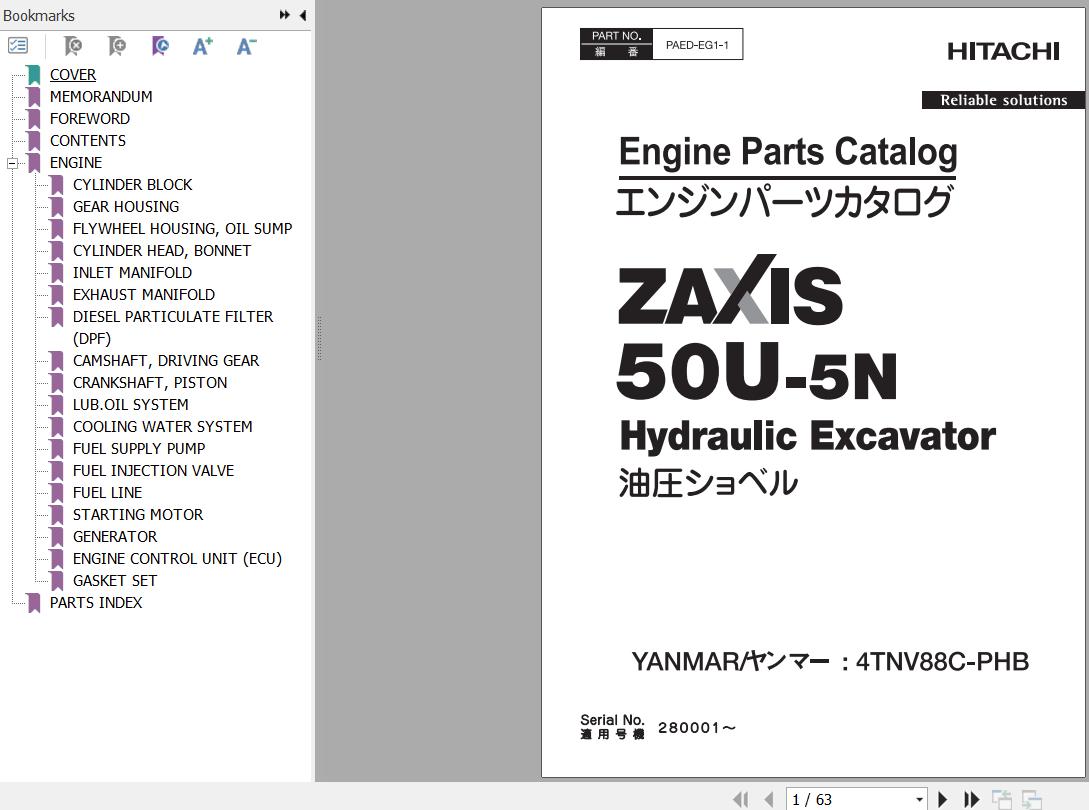Go to the previous page arrow
The height and width of the screenshot is (810, 1089).
tap(769, 800)
